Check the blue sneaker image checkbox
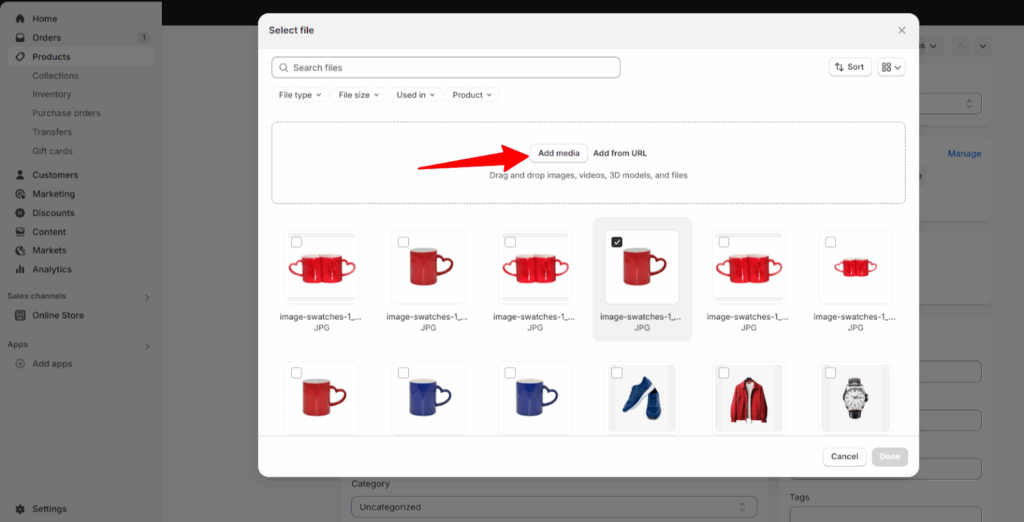 tap(617, 373)
